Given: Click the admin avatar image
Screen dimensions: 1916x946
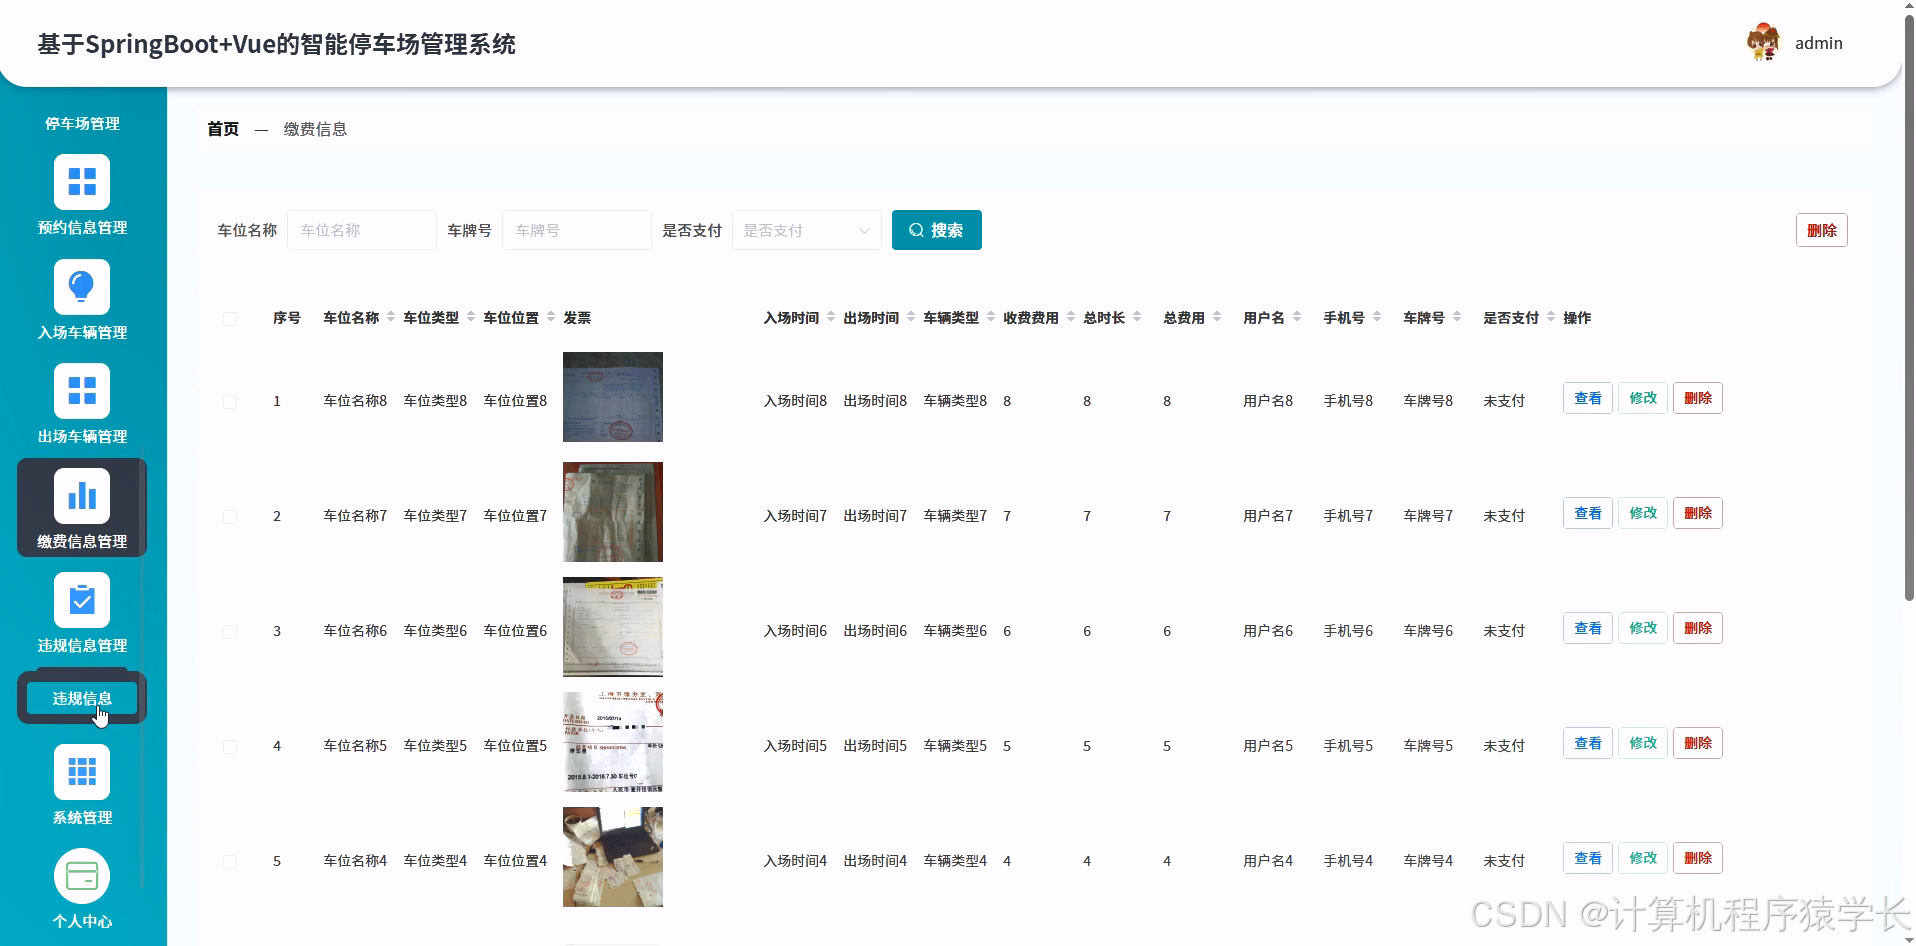Looking at the screenshot, I should tap(1763, 42).
